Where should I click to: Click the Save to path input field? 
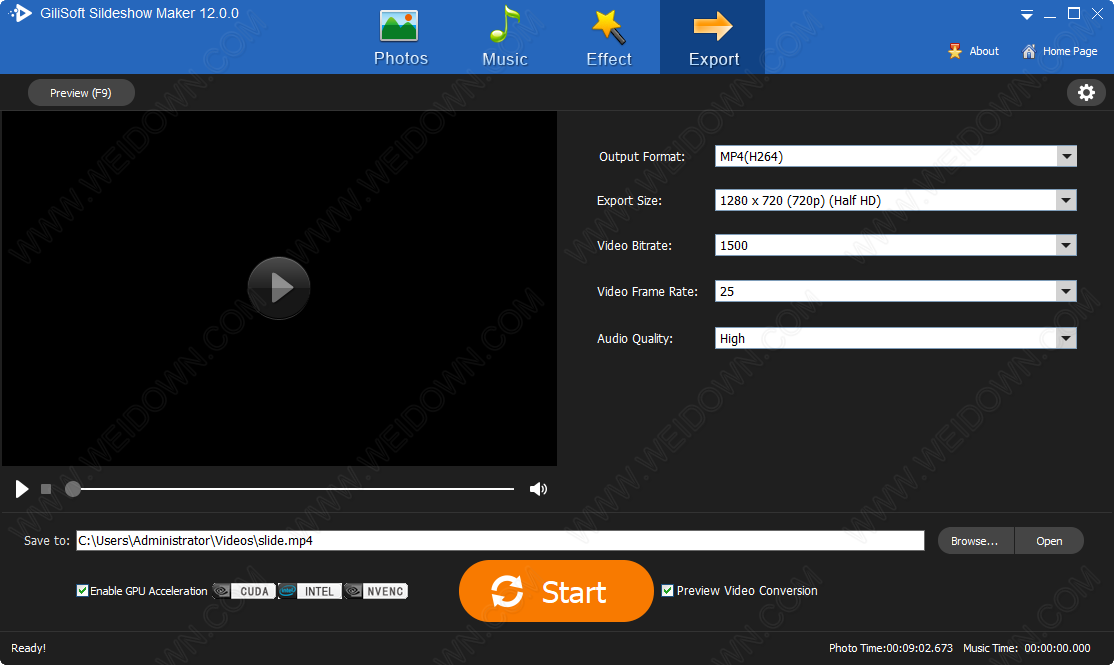(500, 541)
